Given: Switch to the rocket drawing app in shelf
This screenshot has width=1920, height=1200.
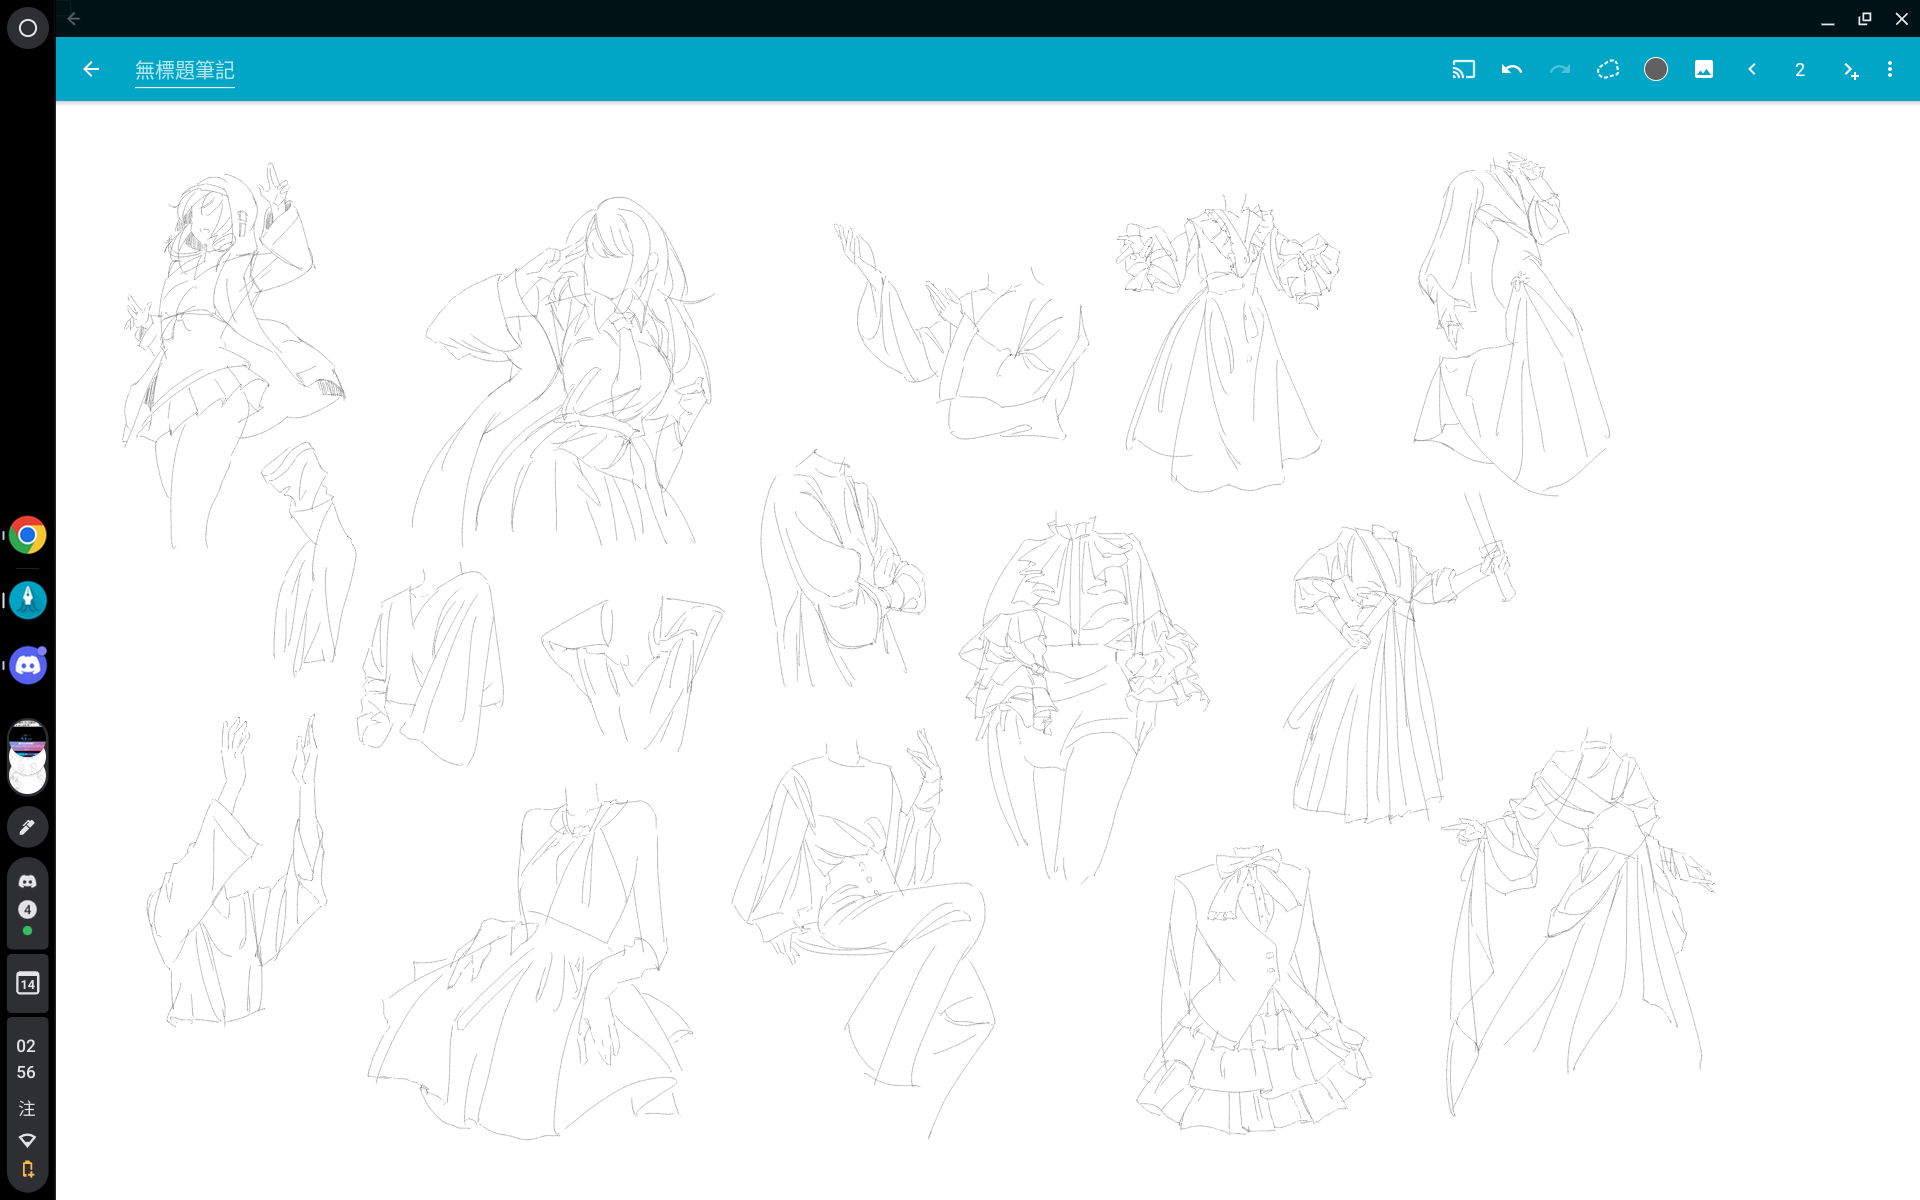Looking at the screenshot, I should [28, 600].
